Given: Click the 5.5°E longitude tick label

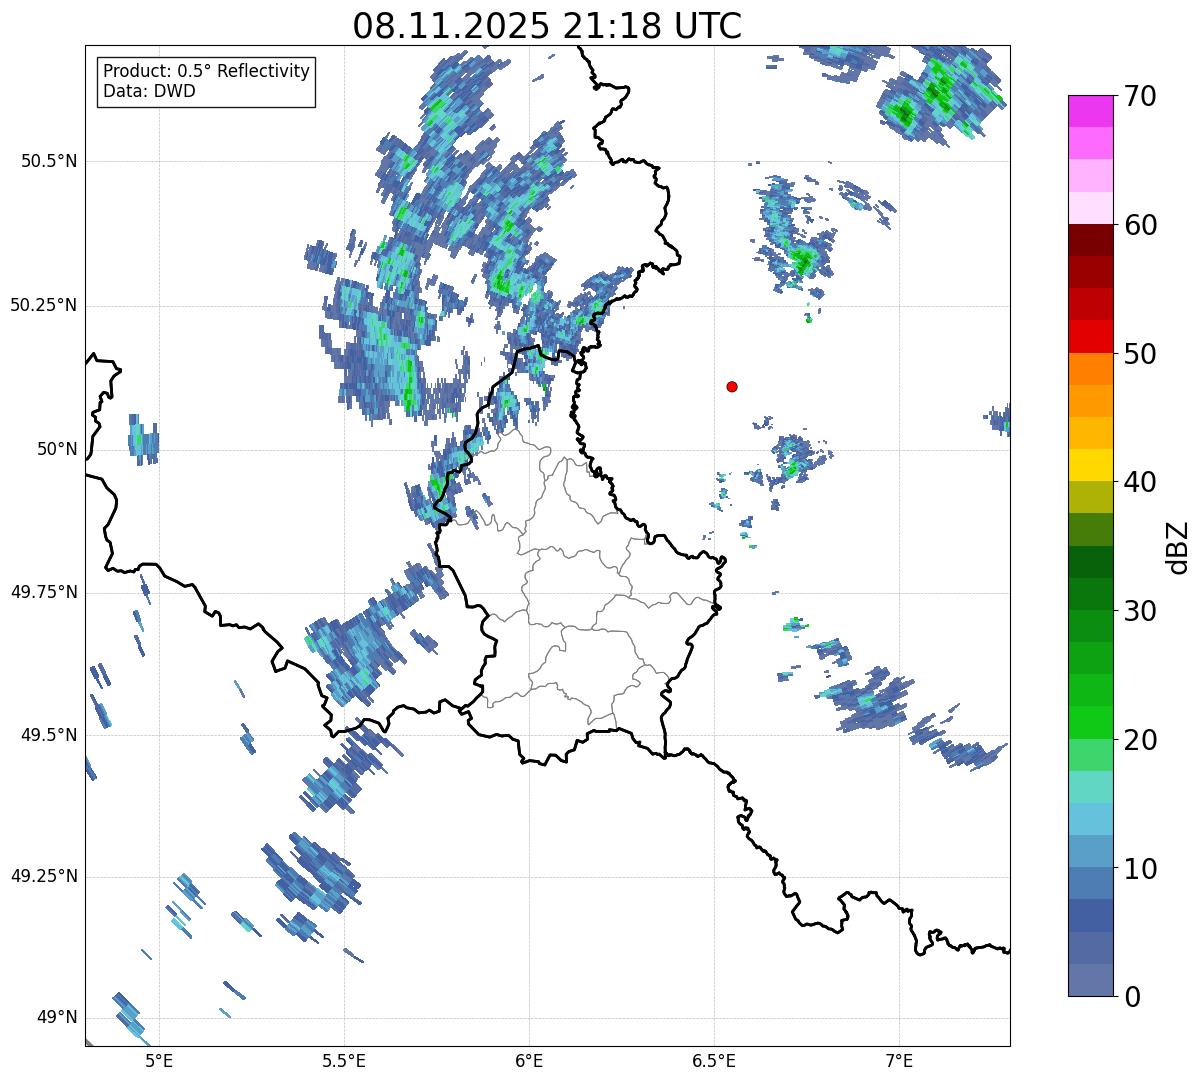Looking at the screenshot, I should click(344, 1060).
